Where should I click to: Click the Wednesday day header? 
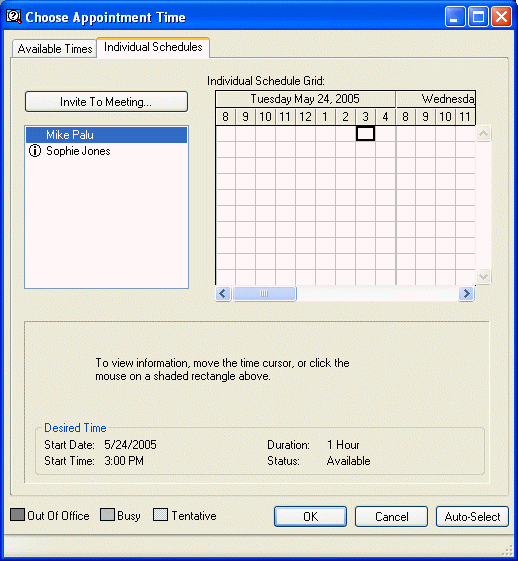click(436, 99)
